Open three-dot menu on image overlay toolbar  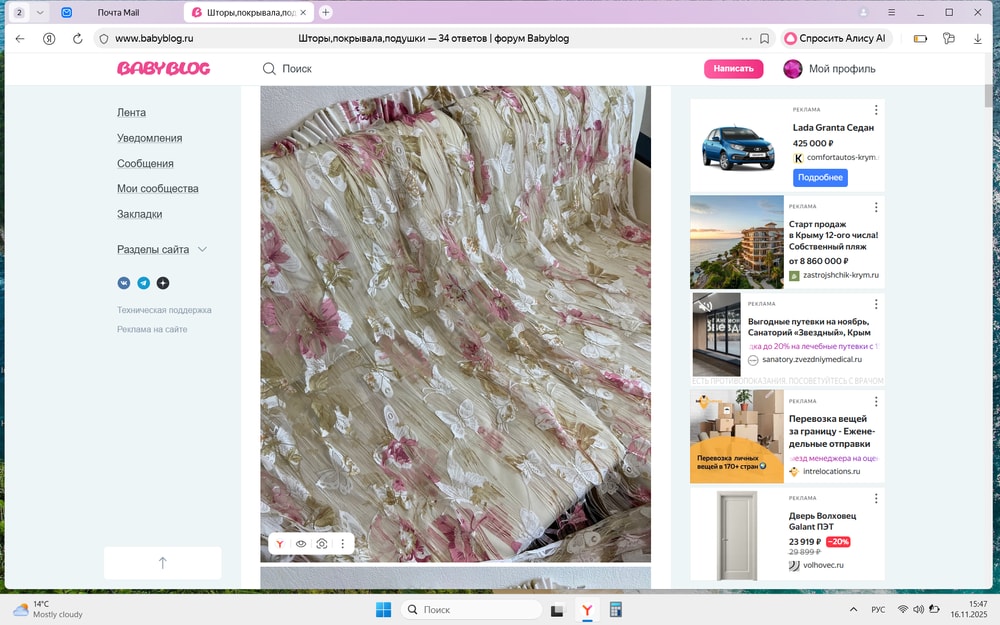point(342,544)
